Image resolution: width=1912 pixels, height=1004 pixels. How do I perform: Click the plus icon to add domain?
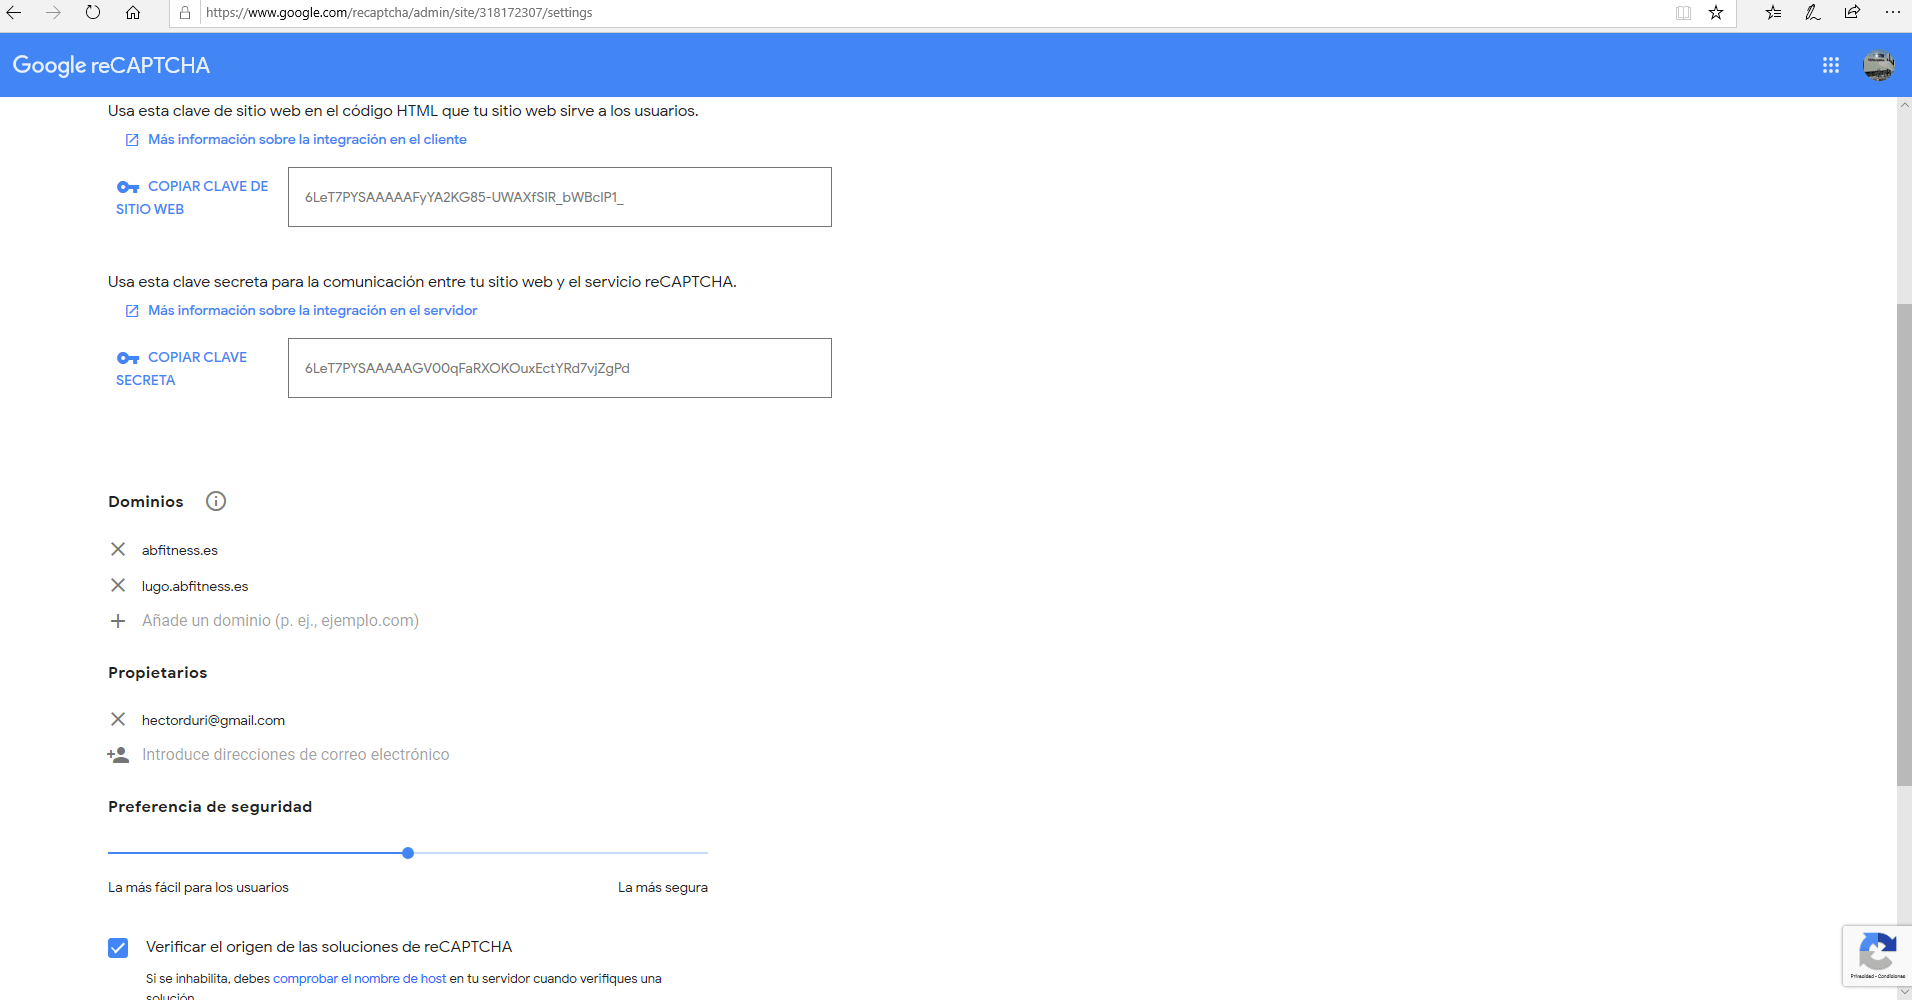[118, 621]
